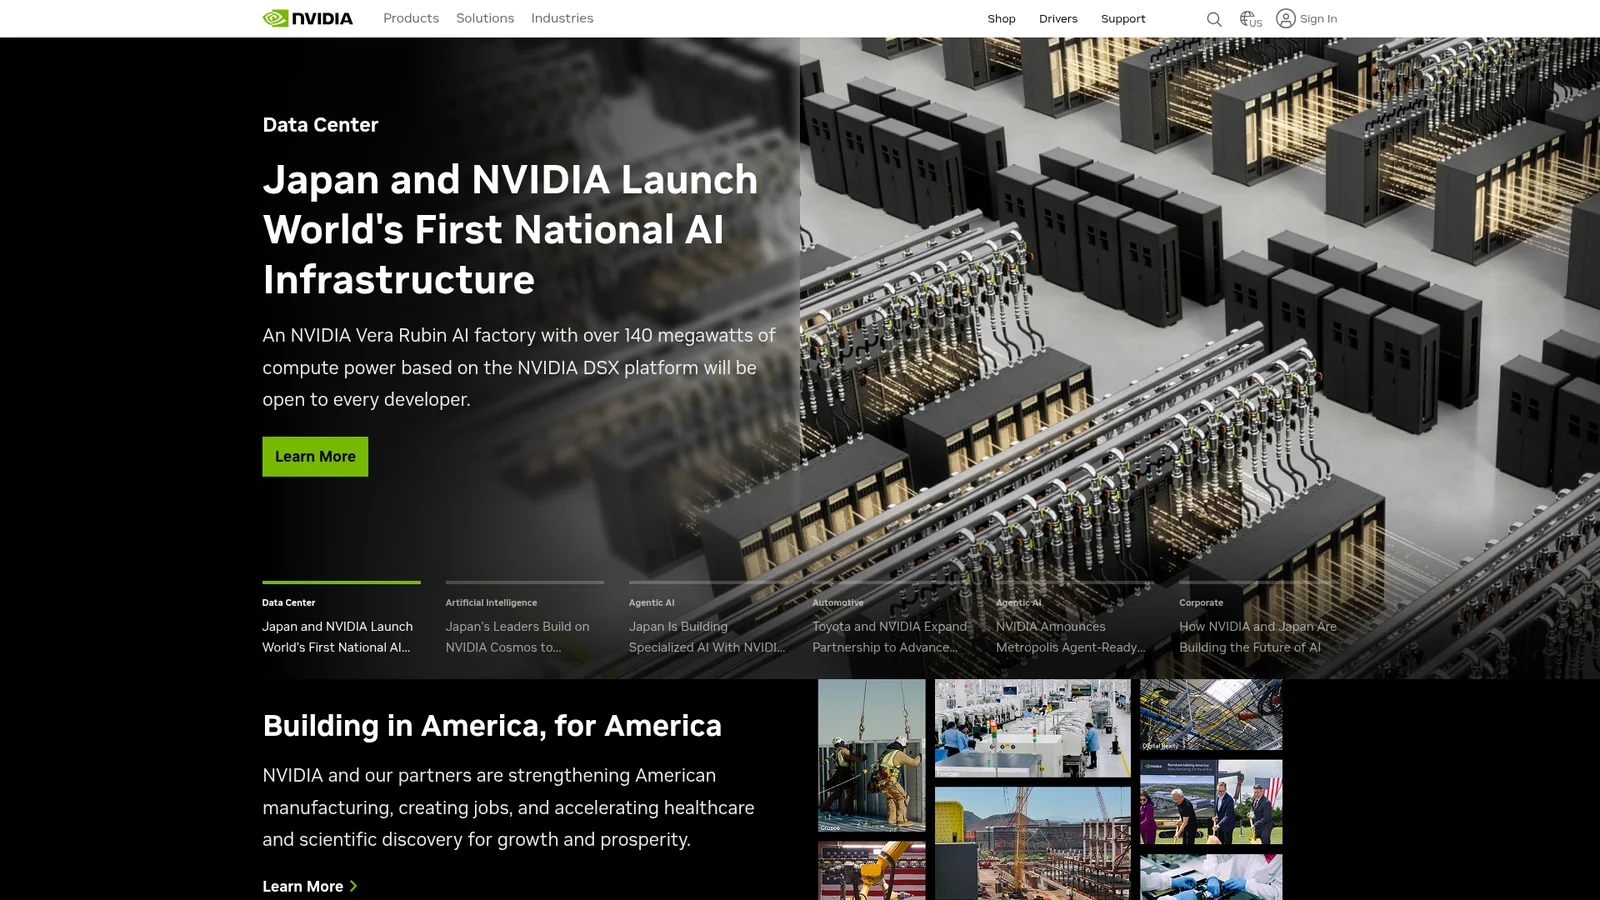Click the NVIDIA logo

pyautogui.click(x=307, y=18)
